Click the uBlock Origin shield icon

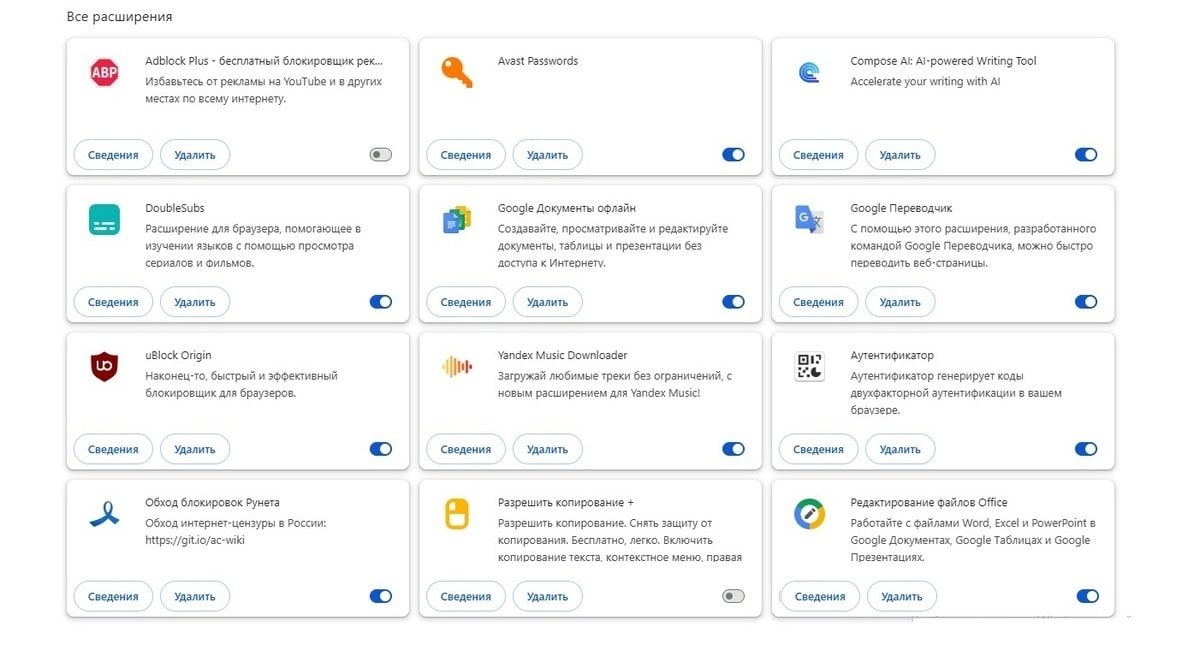(104, 367)
